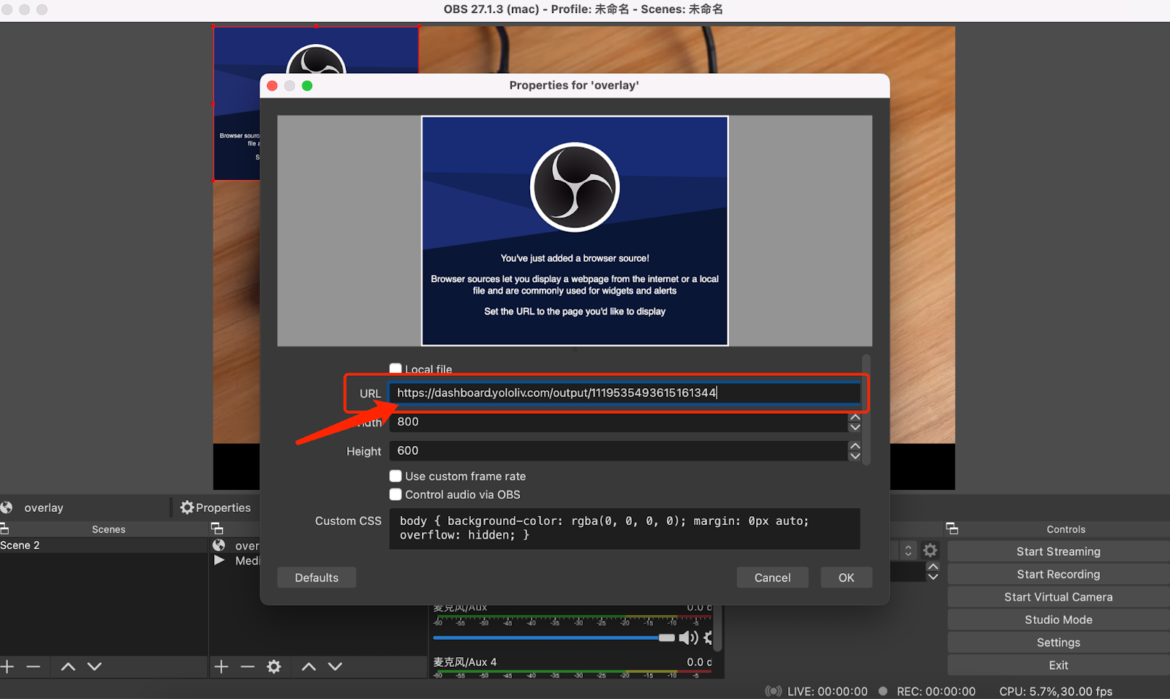Enable Control audio via OBS

(396, 494)
